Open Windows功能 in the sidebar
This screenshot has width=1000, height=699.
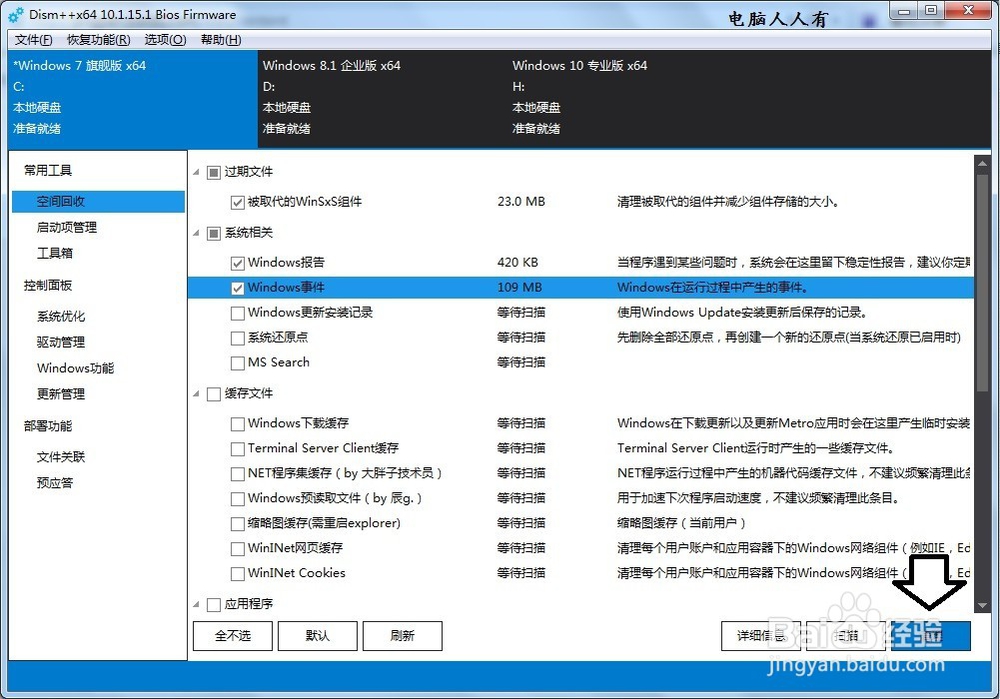point(75,368)
